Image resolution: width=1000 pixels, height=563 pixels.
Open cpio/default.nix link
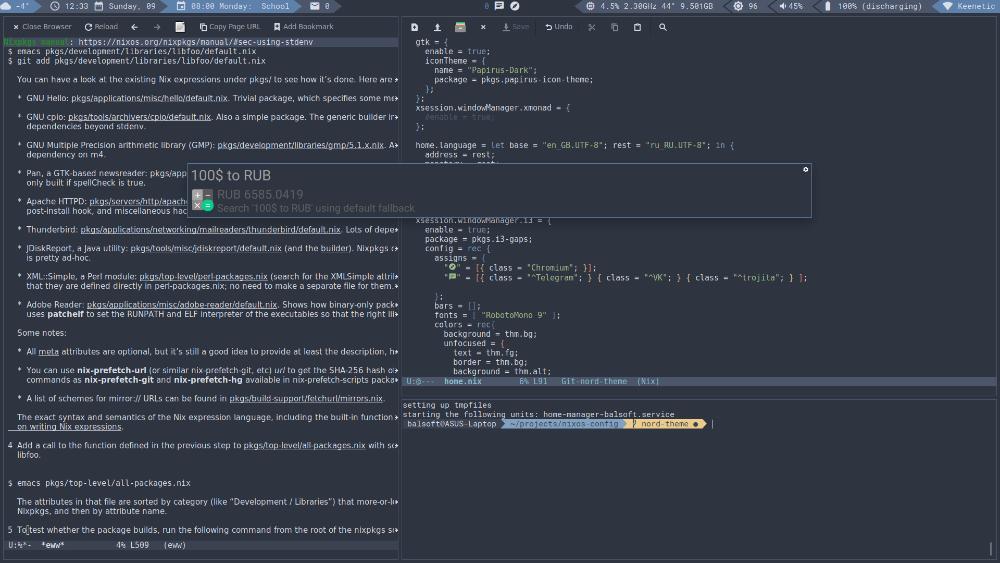click(139, 117)
